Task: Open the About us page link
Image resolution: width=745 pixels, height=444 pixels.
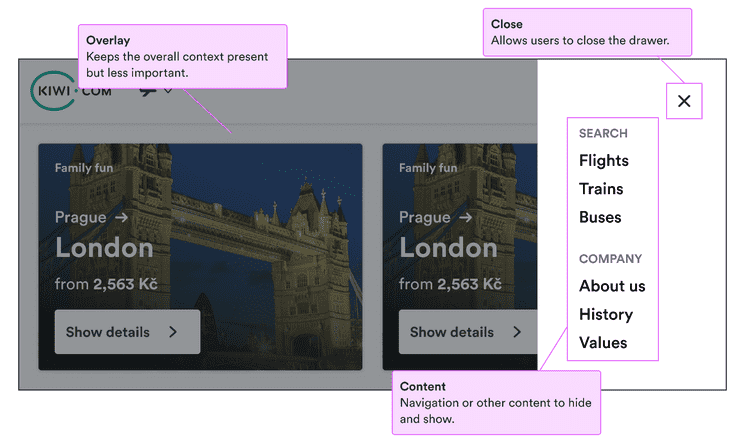Action: pyautogui.click(x=612, y=286)
